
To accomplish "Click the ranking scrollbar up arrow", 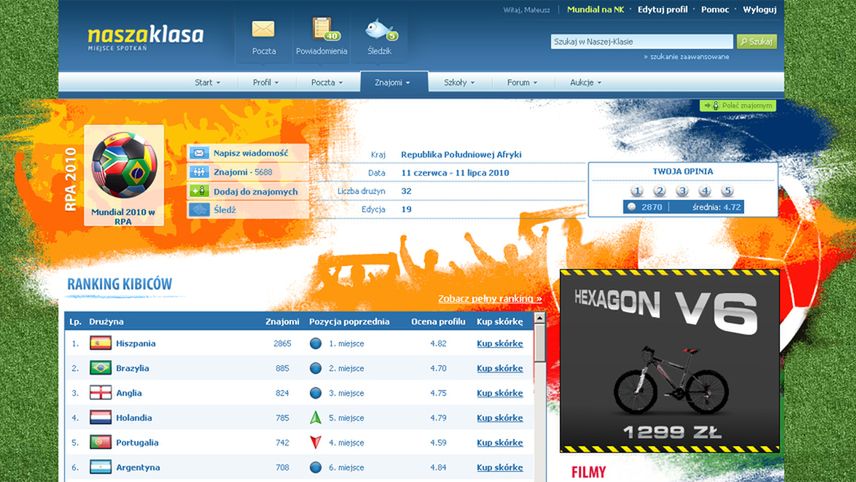I will (x=539, y=318).
